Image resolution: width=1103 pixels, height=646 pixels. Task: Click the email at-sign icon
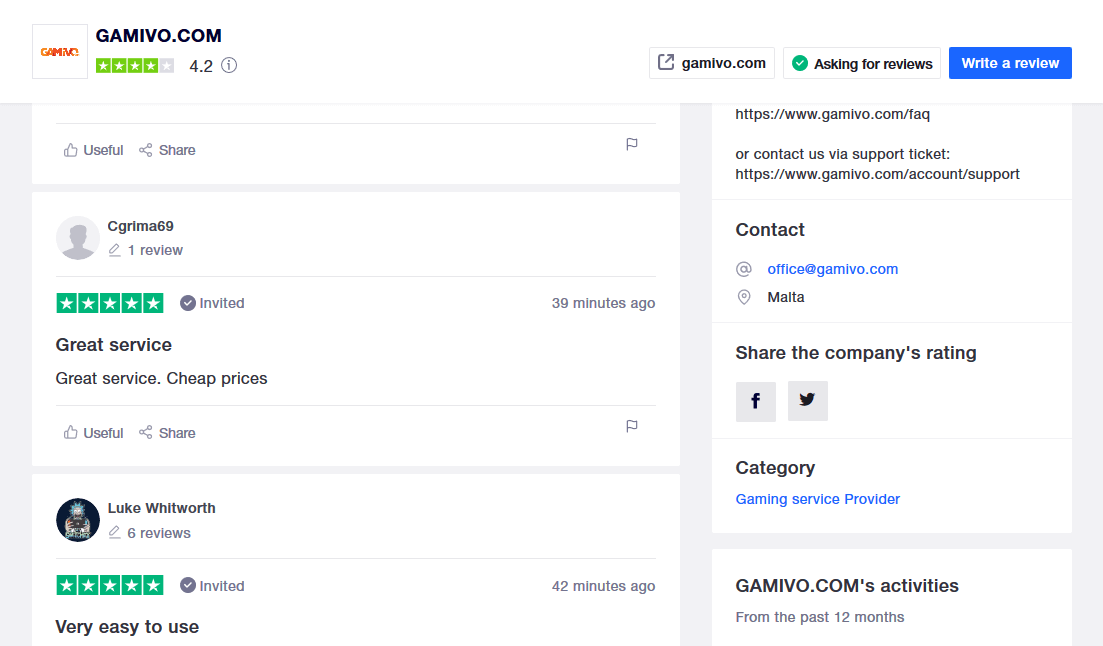[x=744, y=269]
